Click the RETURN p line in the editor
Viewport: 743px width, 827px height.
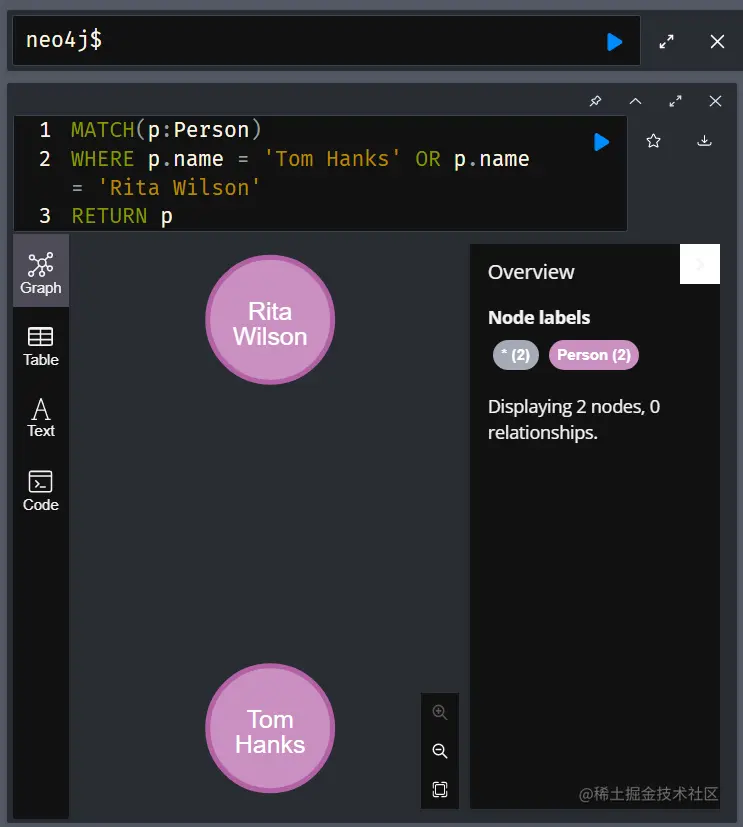pyautogui.click(x=122, y=216)
